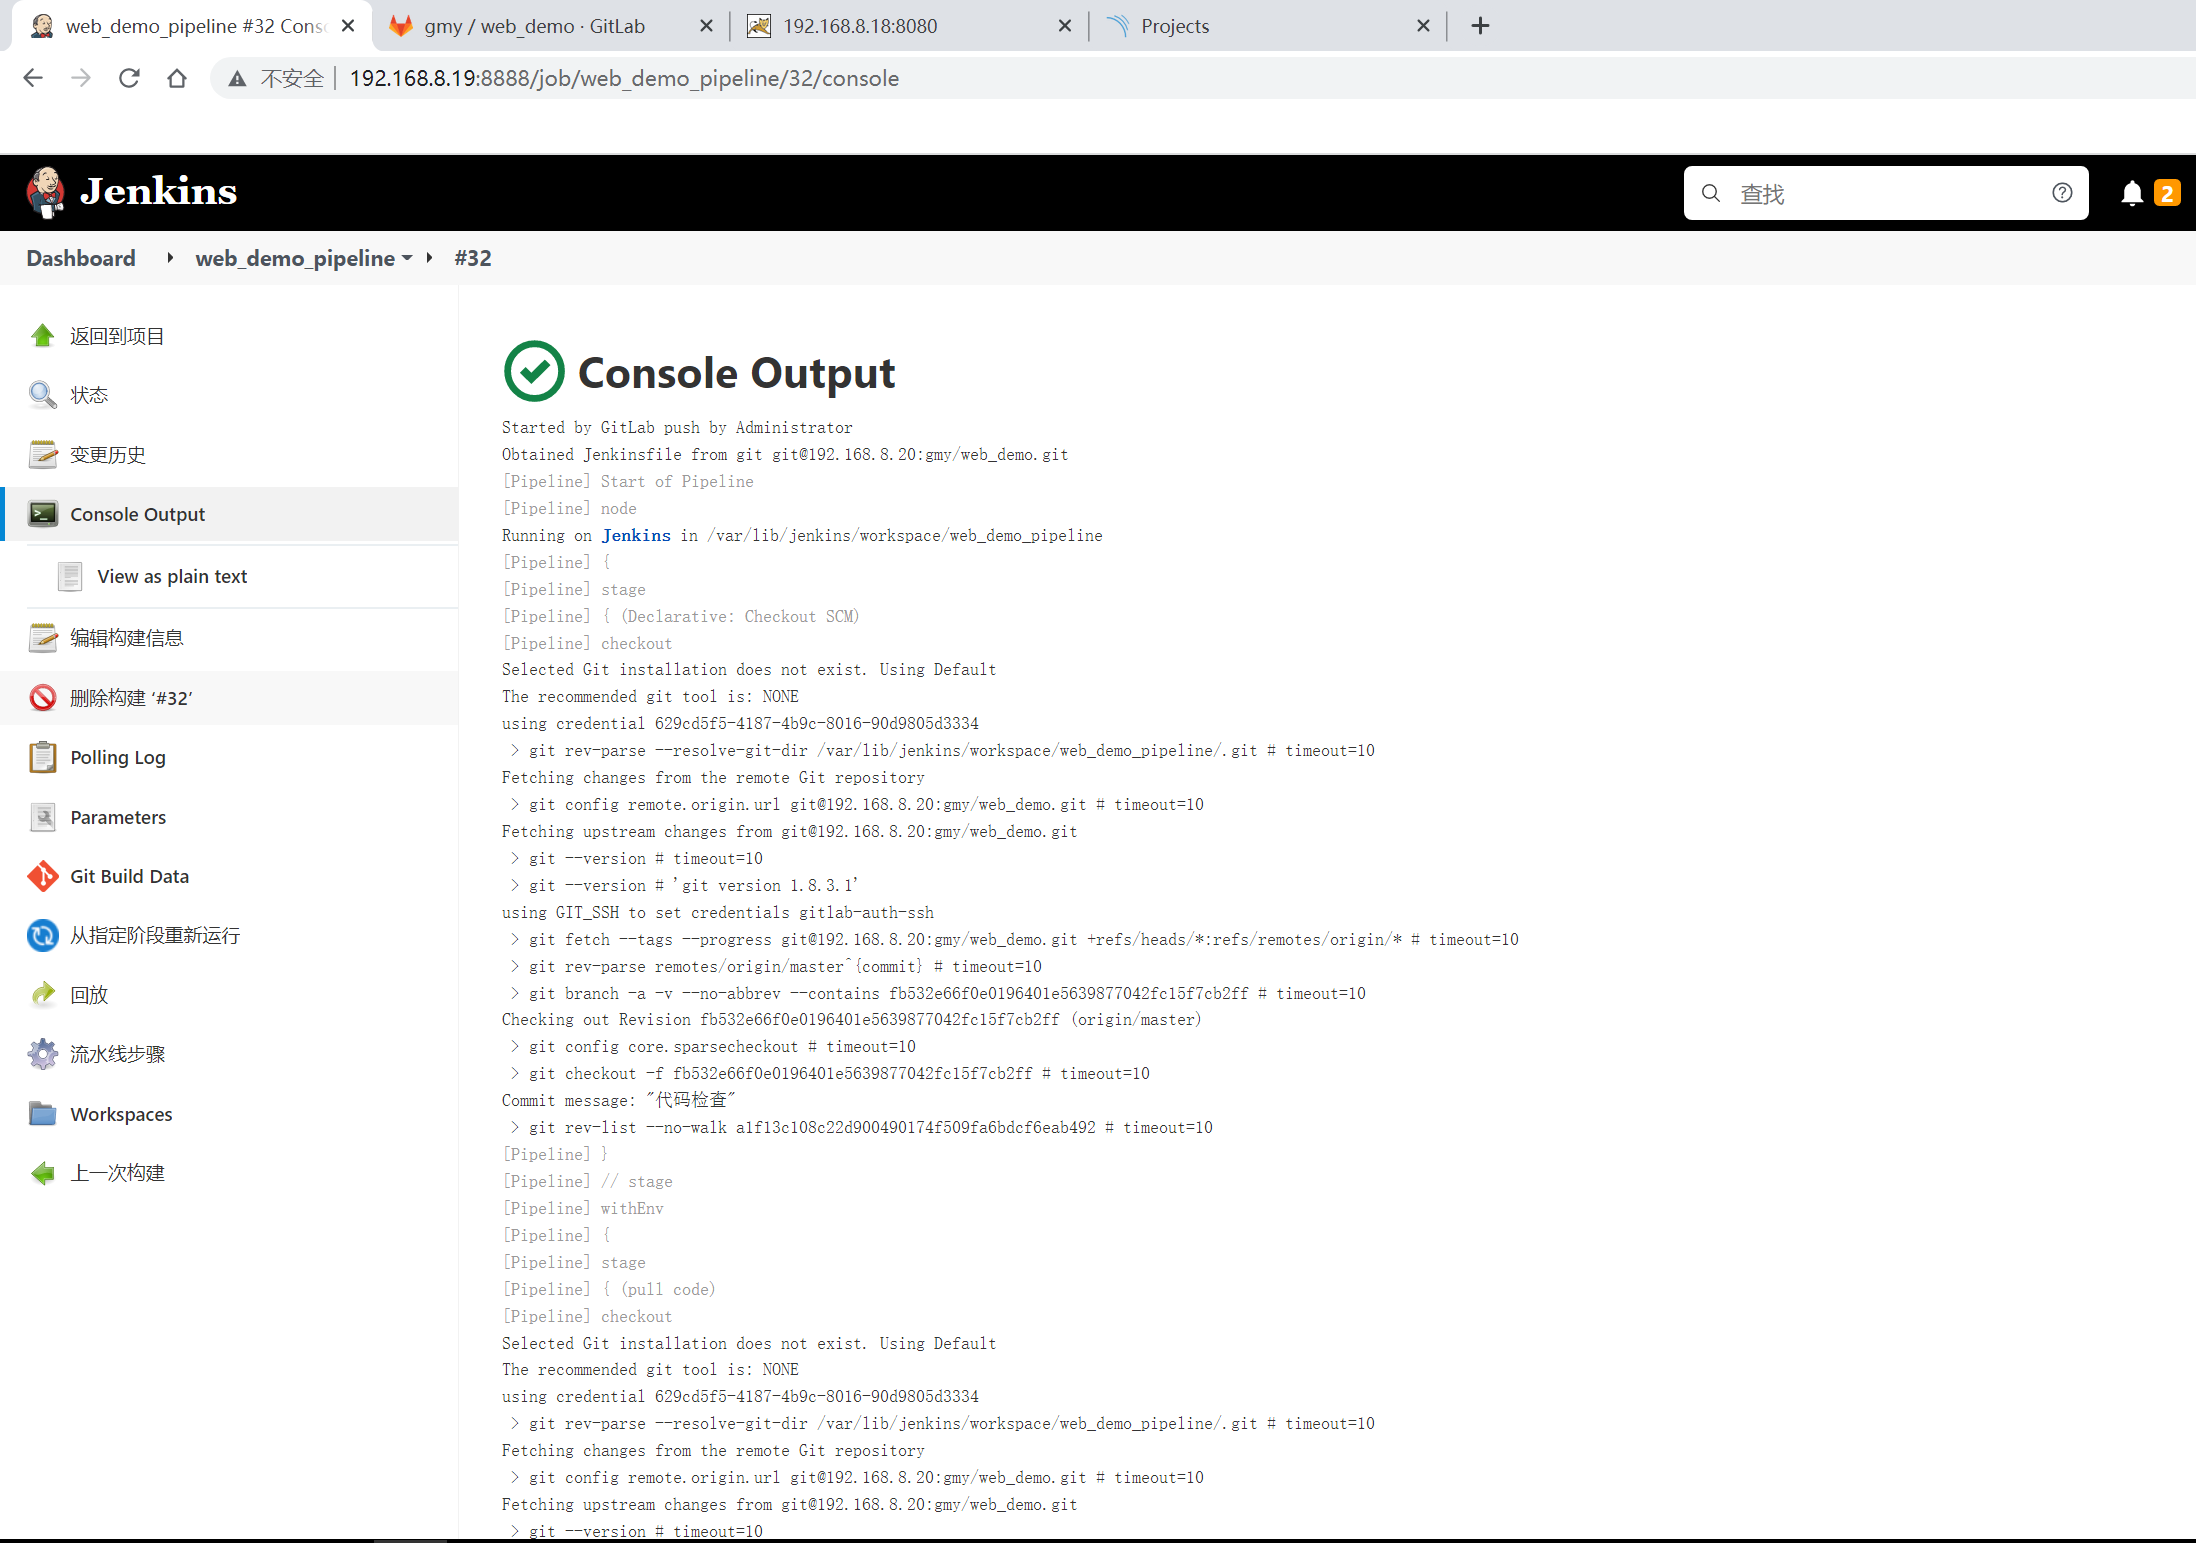Click 'Checking out Revision' console line
This screenshot has height=1543, width=2196.
[851, 1019]
